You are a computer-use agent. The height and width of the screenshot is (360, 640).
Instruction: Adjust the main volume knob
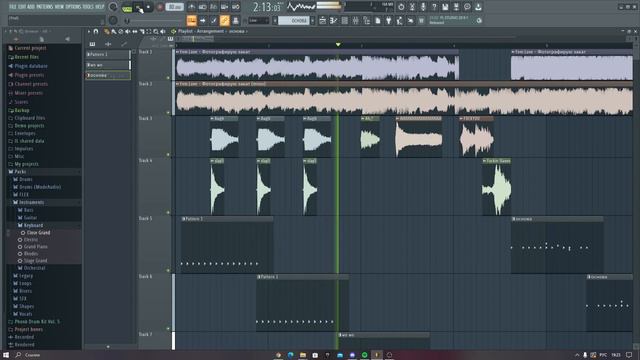tap(113, 7)
